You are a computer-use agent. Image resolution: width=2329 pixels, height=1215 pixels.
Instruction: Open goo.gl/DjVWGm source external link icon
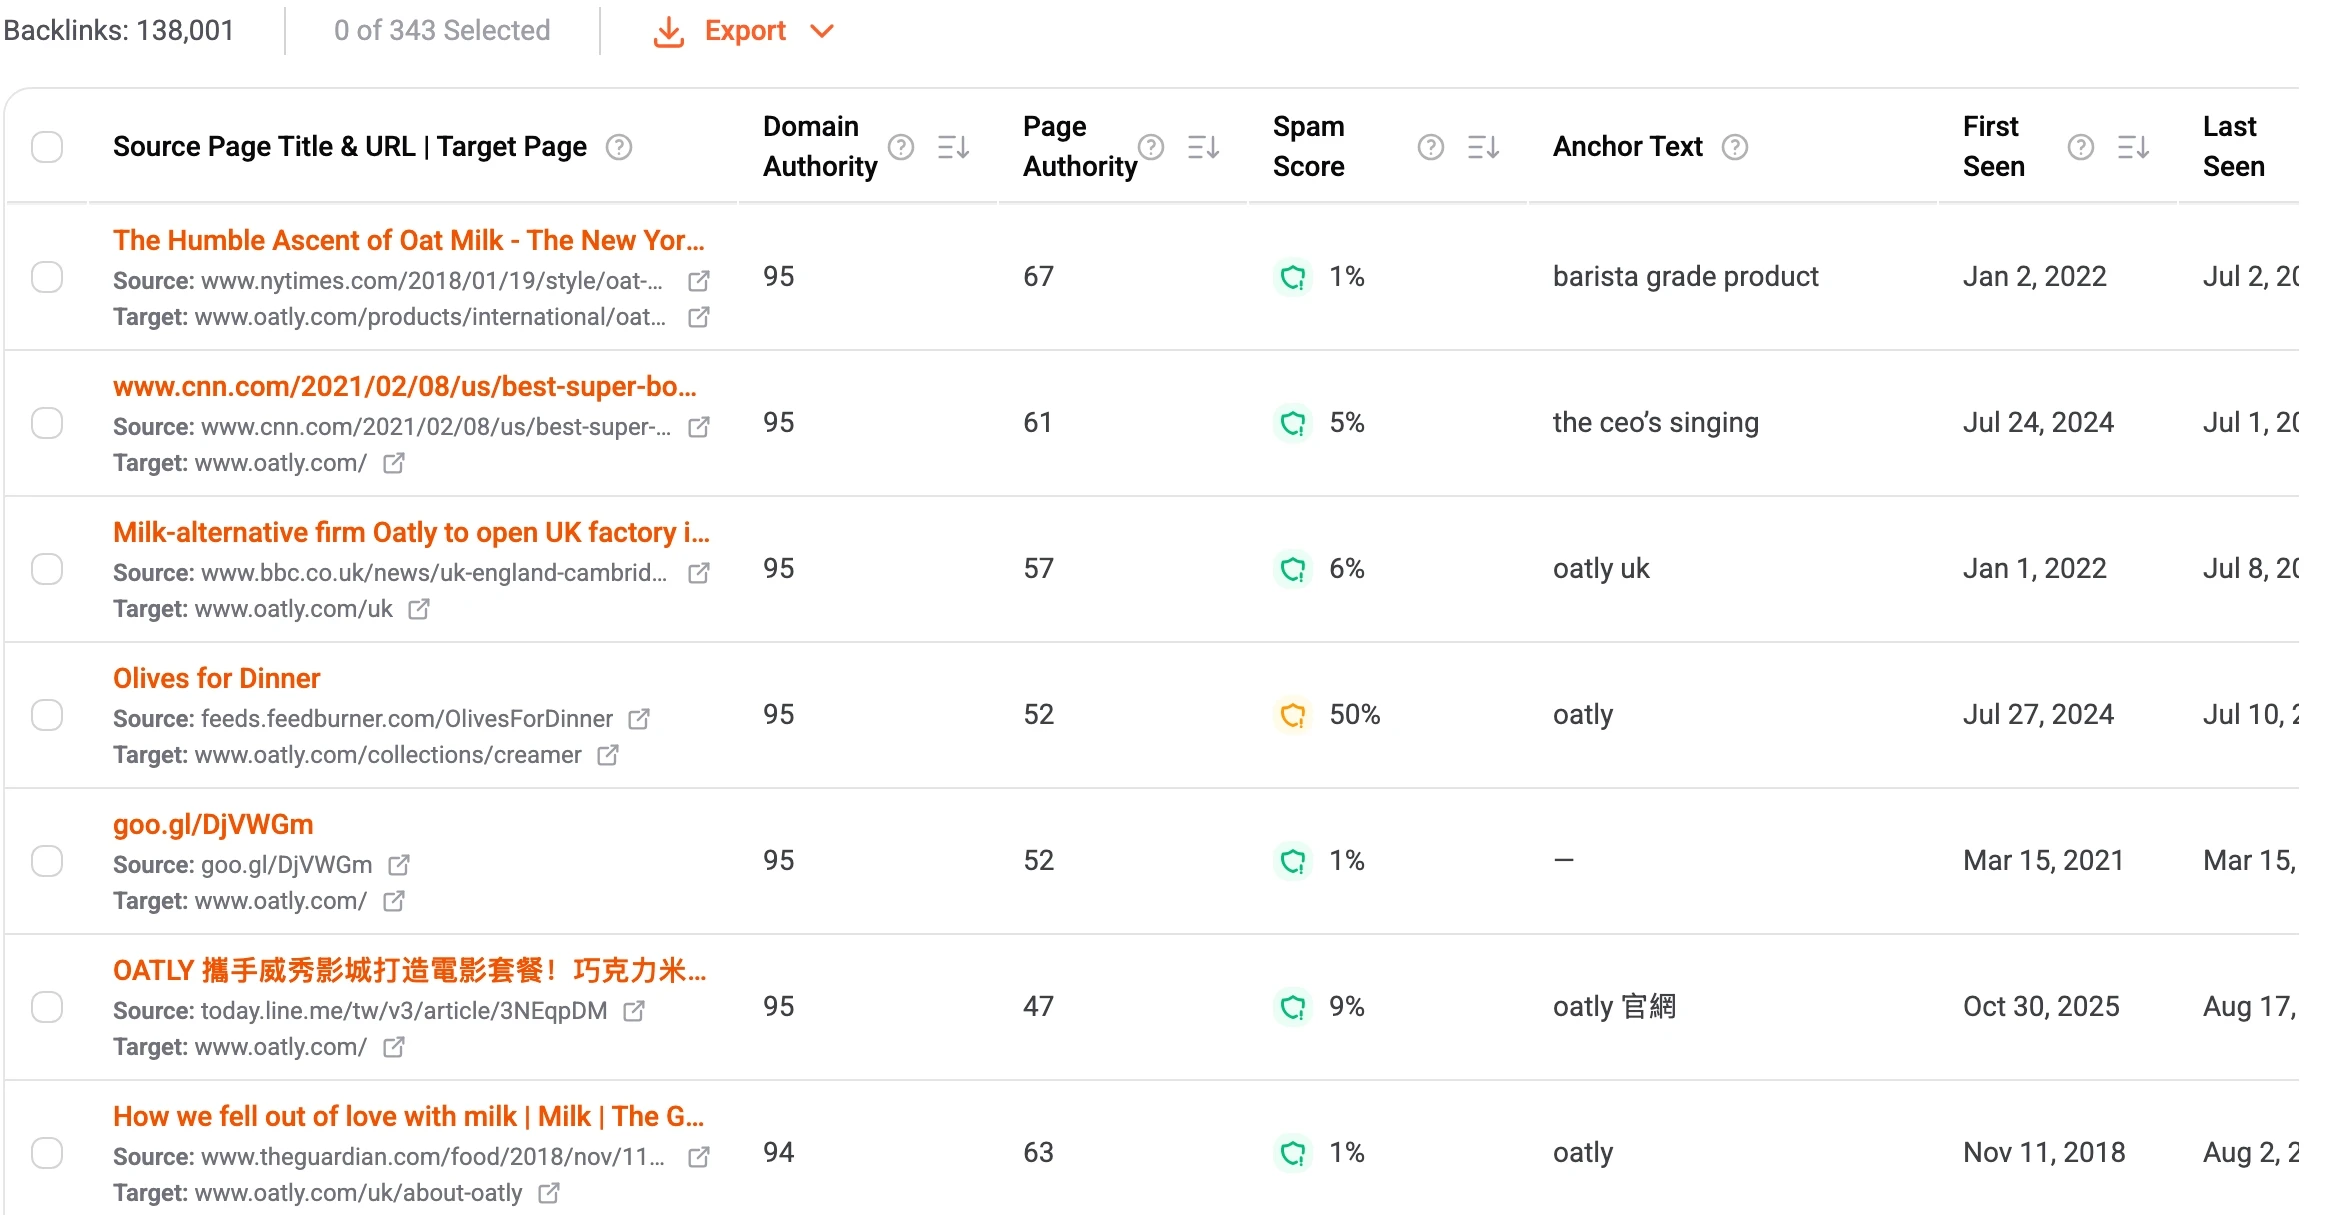(x=399, y=865)
